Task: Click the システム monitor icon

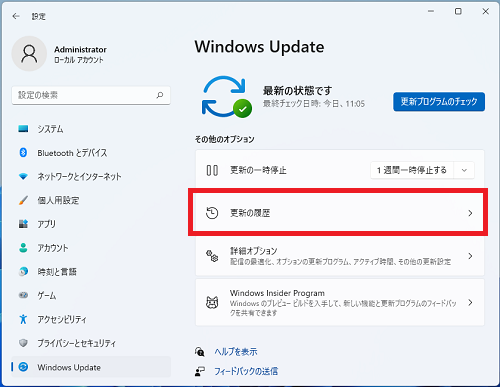Action: tap(23, 129)
